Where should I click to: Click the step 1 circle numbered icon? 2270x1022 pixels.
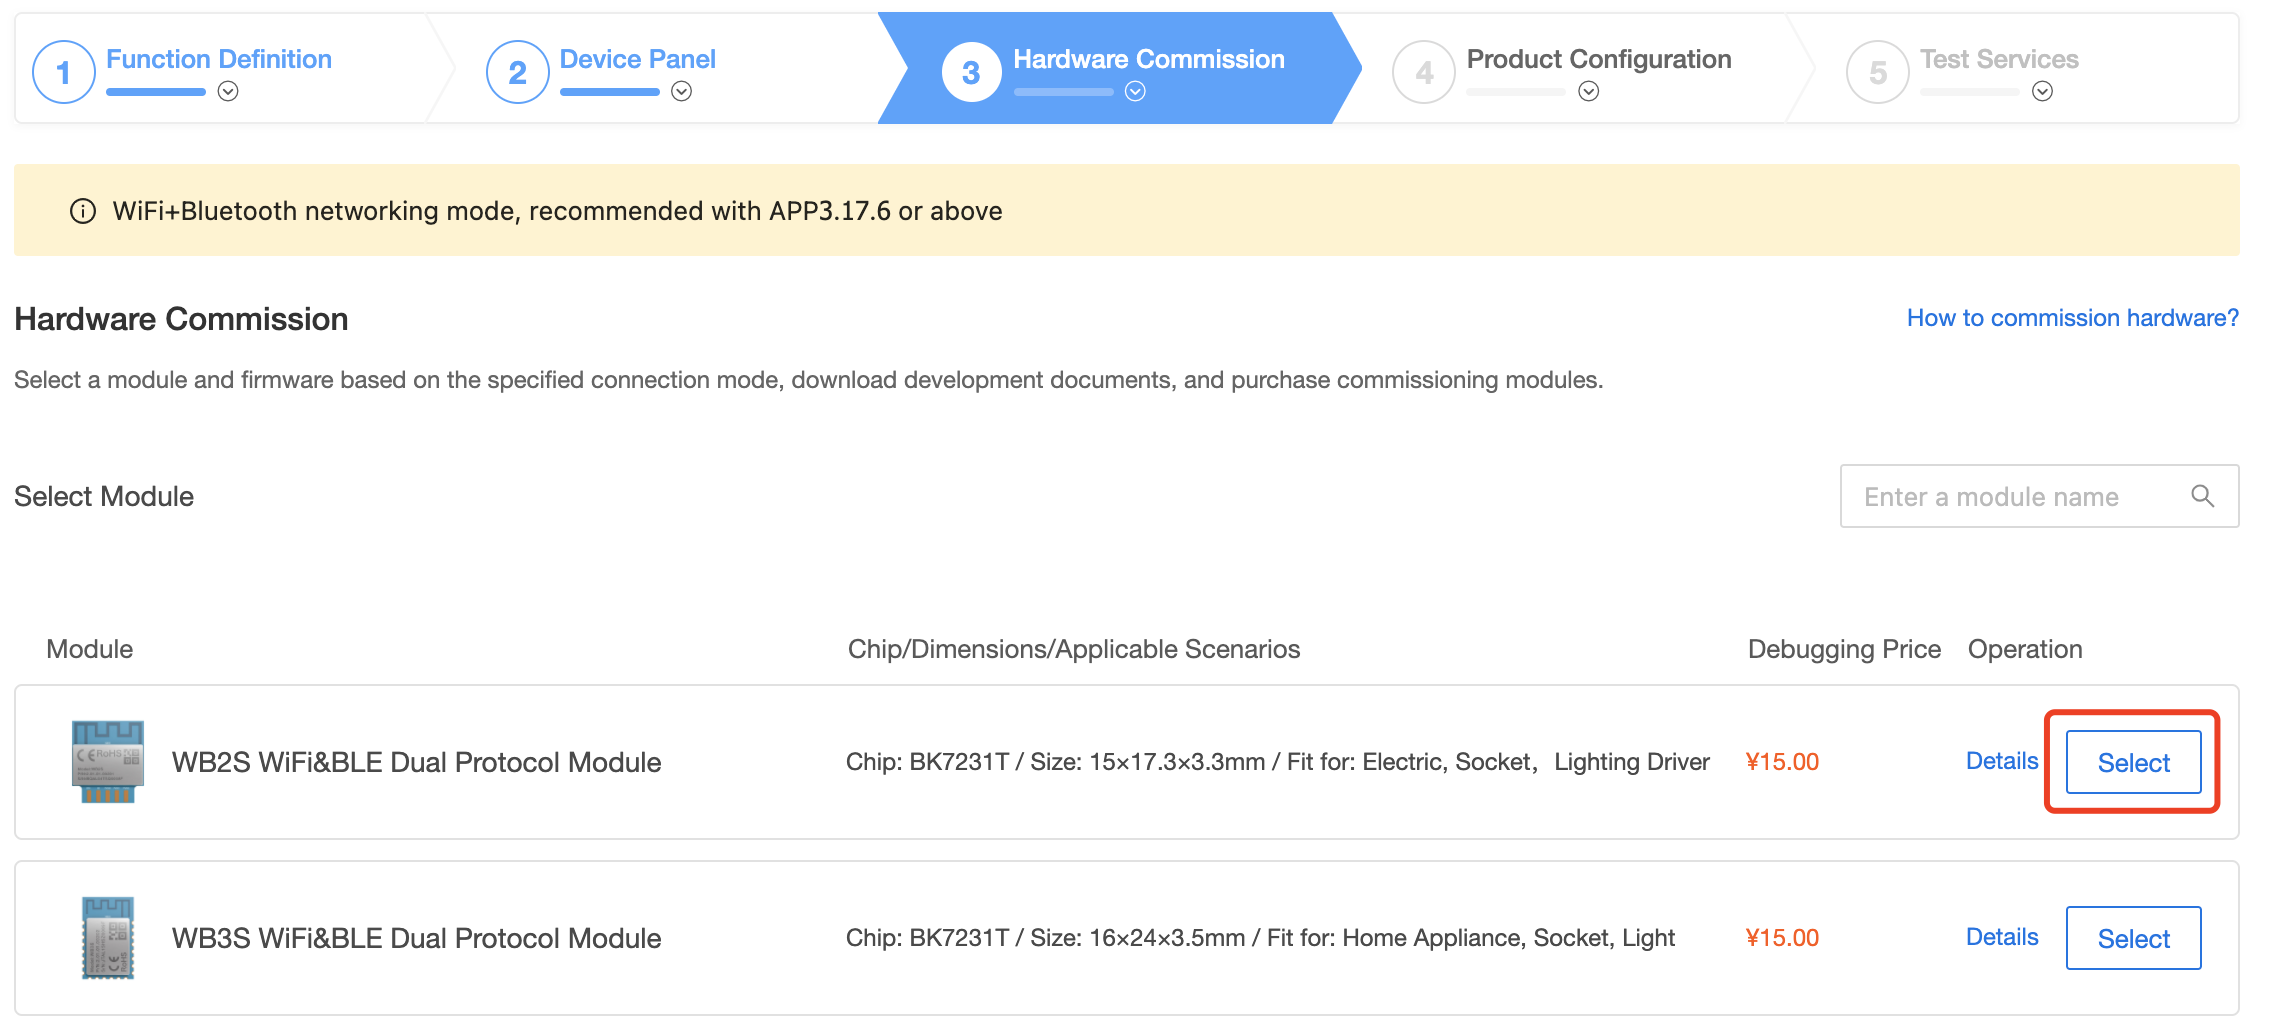(63, 70)
